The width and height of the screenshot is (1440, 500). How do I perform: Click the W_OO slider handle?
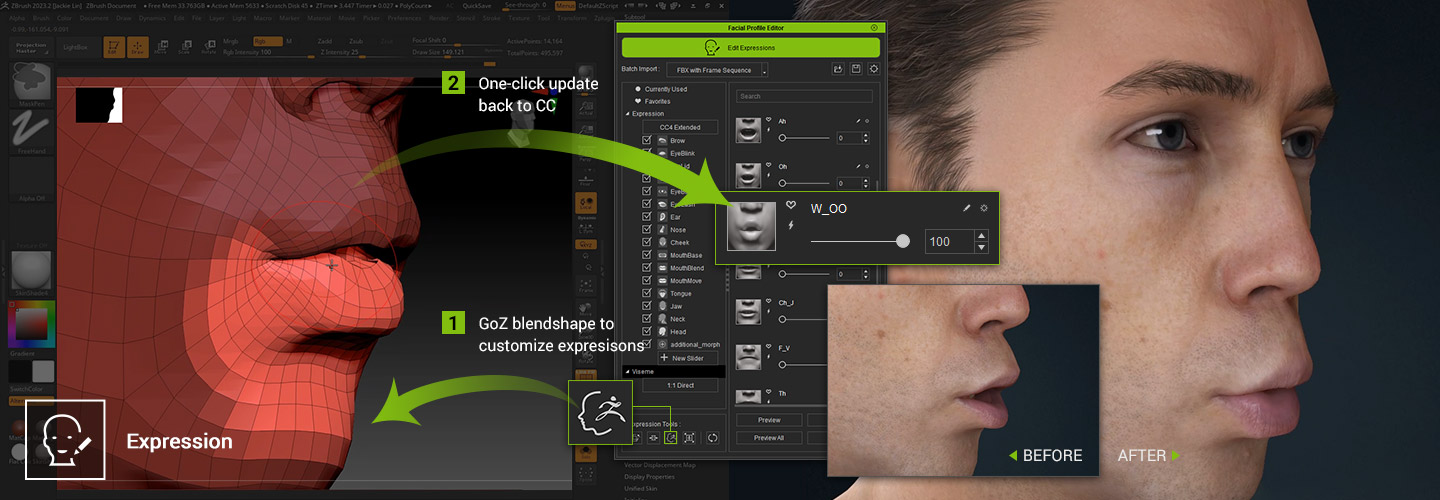(x=903, y=241)
